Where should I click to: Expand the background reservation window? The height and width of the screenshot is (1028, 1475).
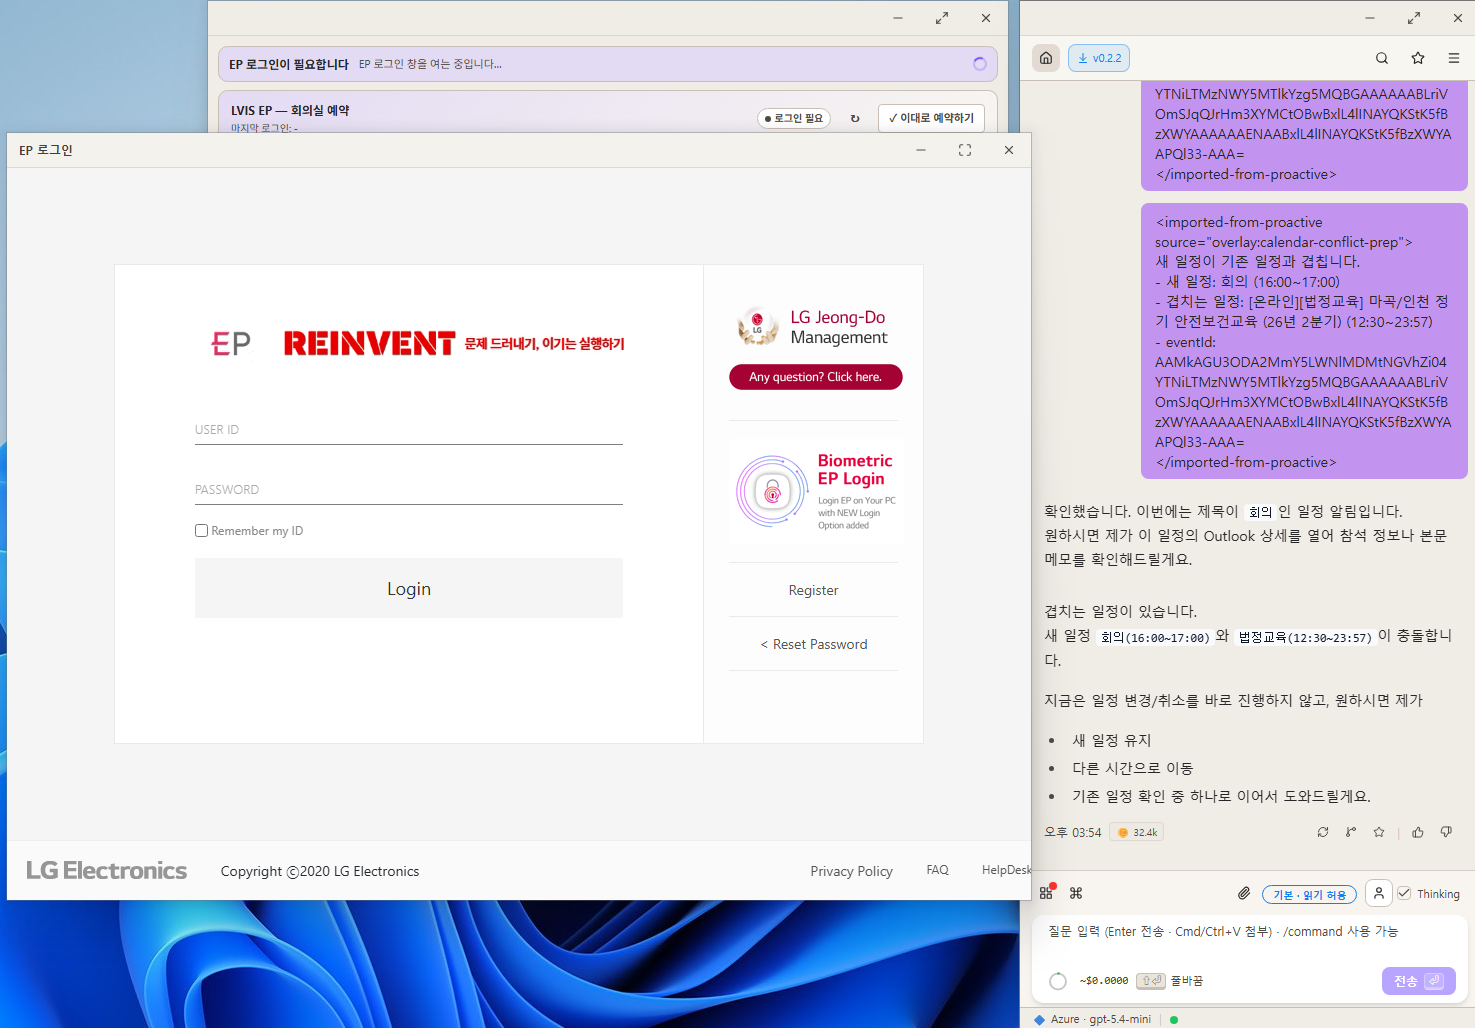(942, 18)
